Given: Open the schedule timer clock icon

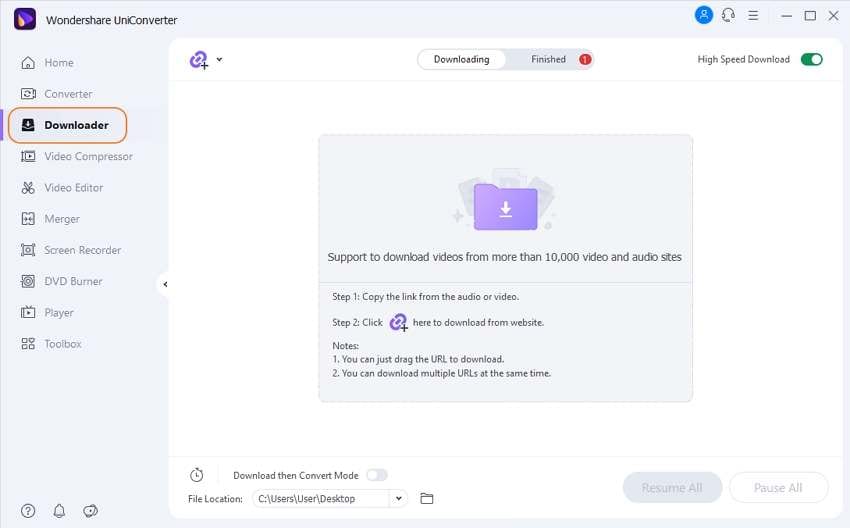Looking at the screenshot, I should pyautogui.click(x=196, y=475).
